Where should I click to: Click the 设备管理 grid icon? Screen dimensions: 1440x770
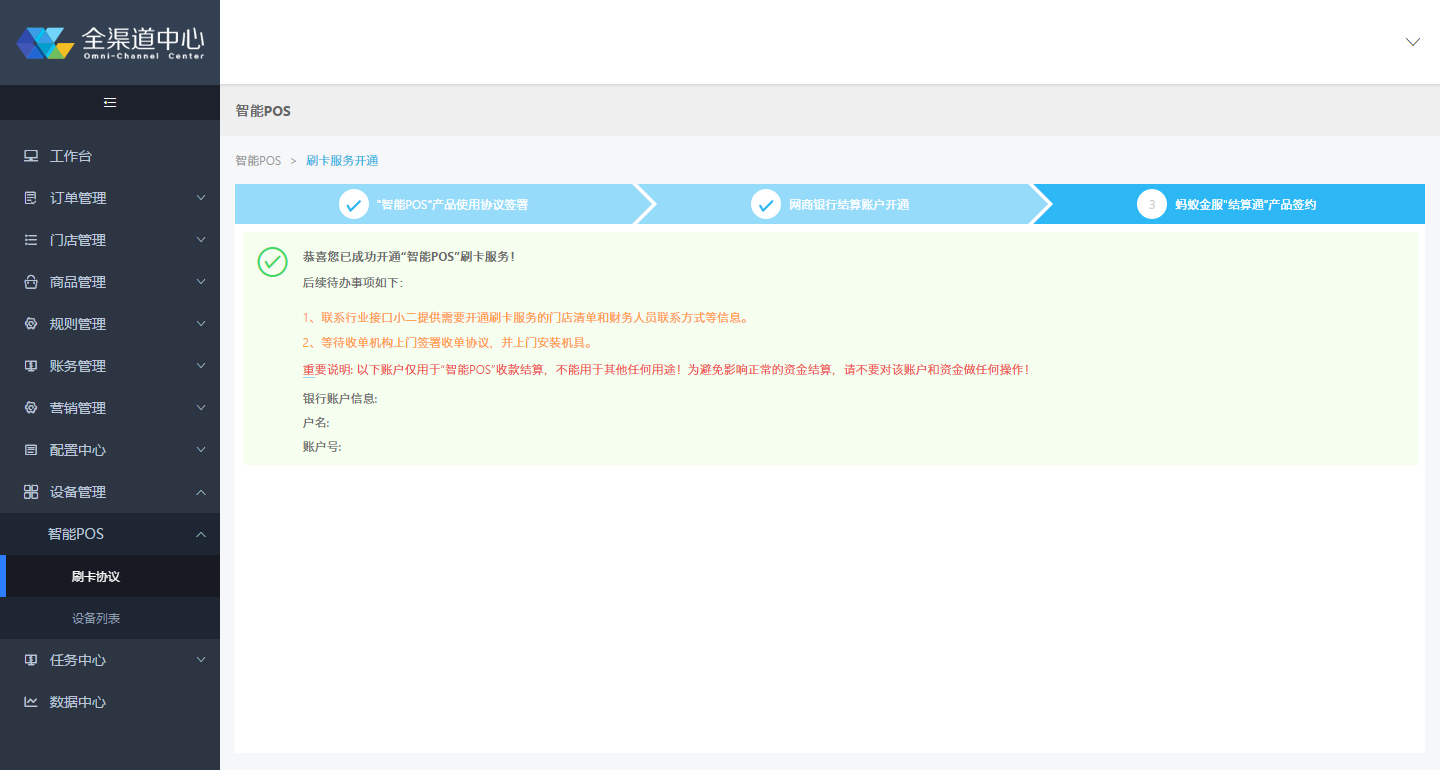(x=31, y=492)
